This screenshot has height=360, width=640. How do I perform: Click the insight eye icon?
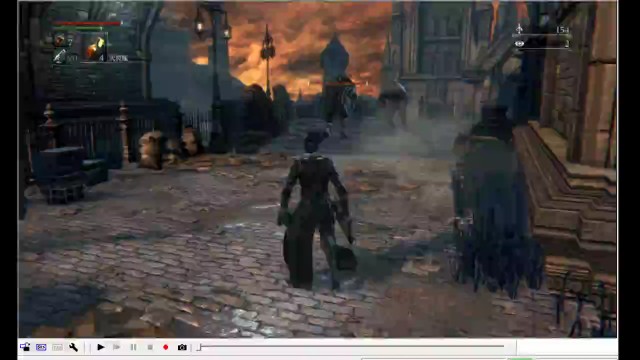[x=519, y=43]
